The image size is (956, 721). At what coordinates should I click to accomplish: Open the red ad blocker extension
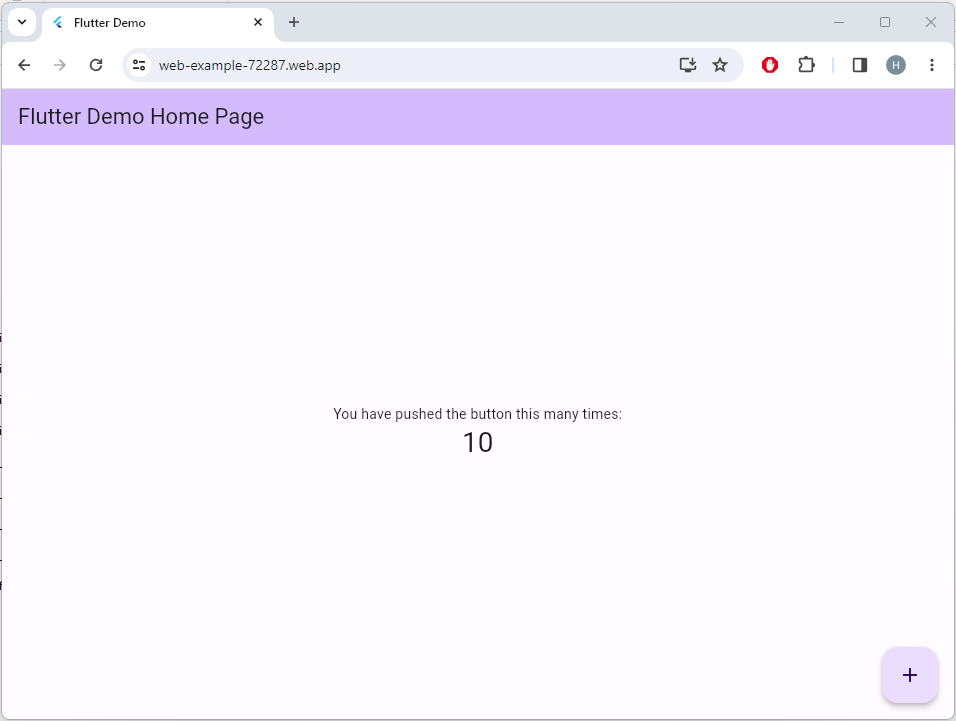(x=770, y=65)
